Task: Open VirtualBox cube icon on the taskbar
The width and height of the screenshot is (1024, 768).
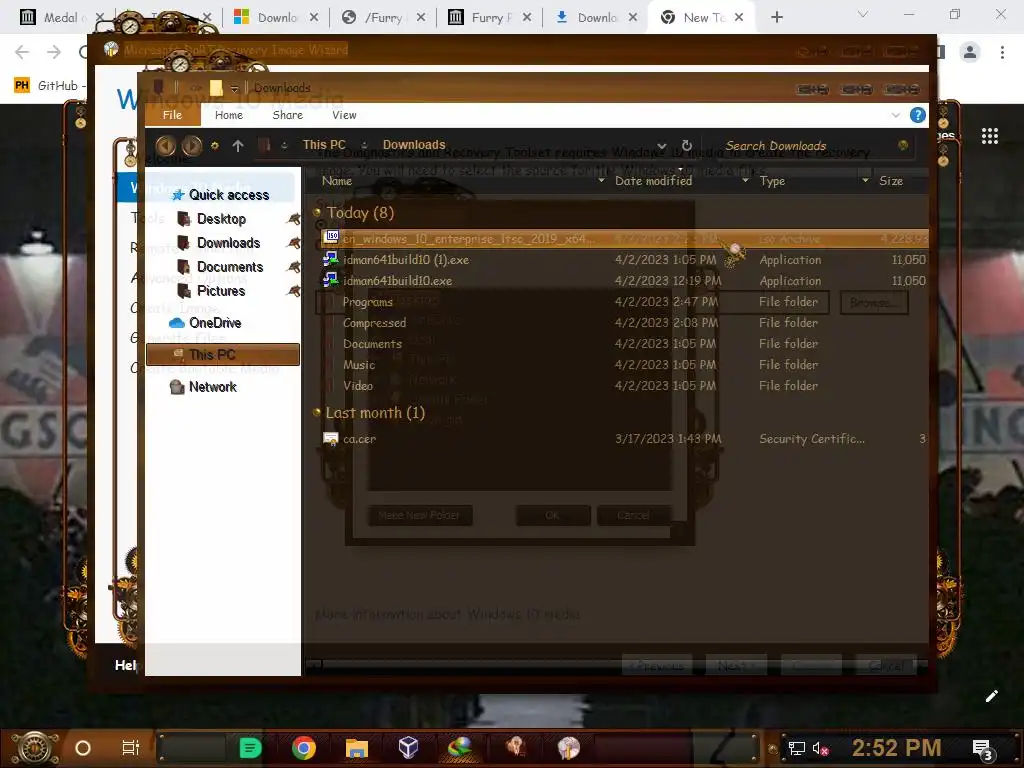Action: coord(408,748)
